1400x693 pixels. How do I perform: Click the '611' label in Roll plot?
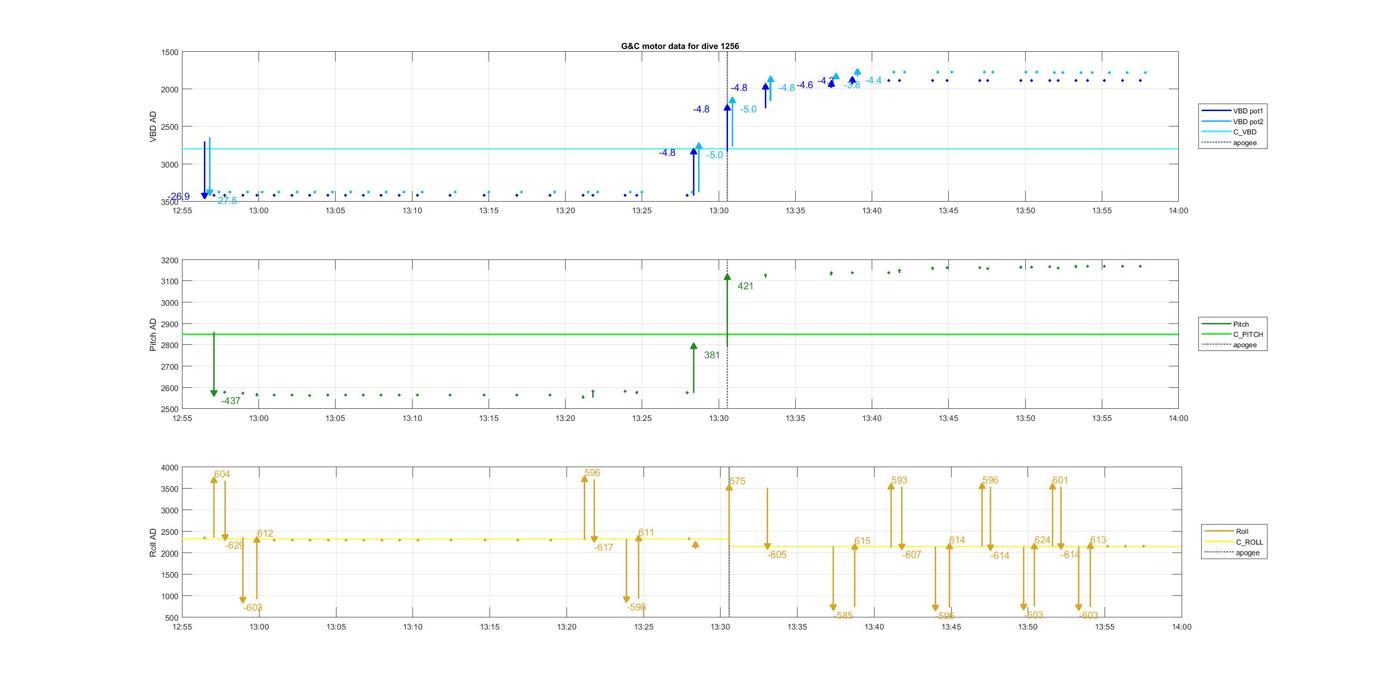(x=646, y=533)
